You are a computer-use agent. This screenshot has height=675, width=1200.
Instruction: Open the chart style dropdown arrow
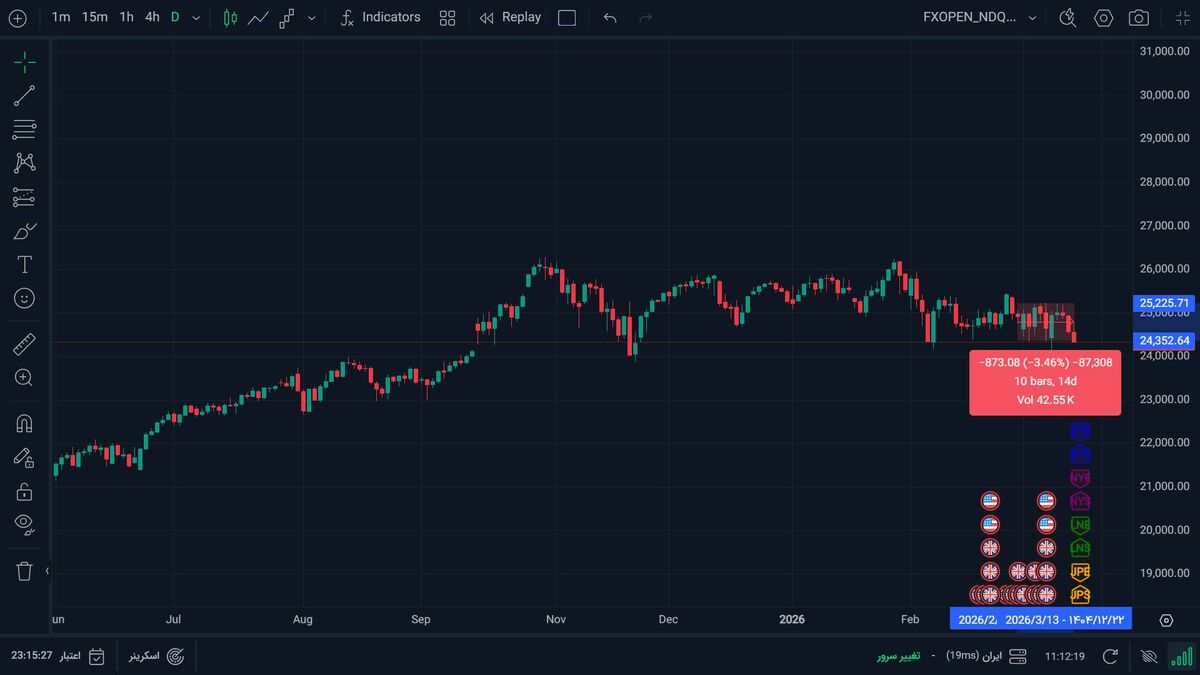click(x=312, y=18)
